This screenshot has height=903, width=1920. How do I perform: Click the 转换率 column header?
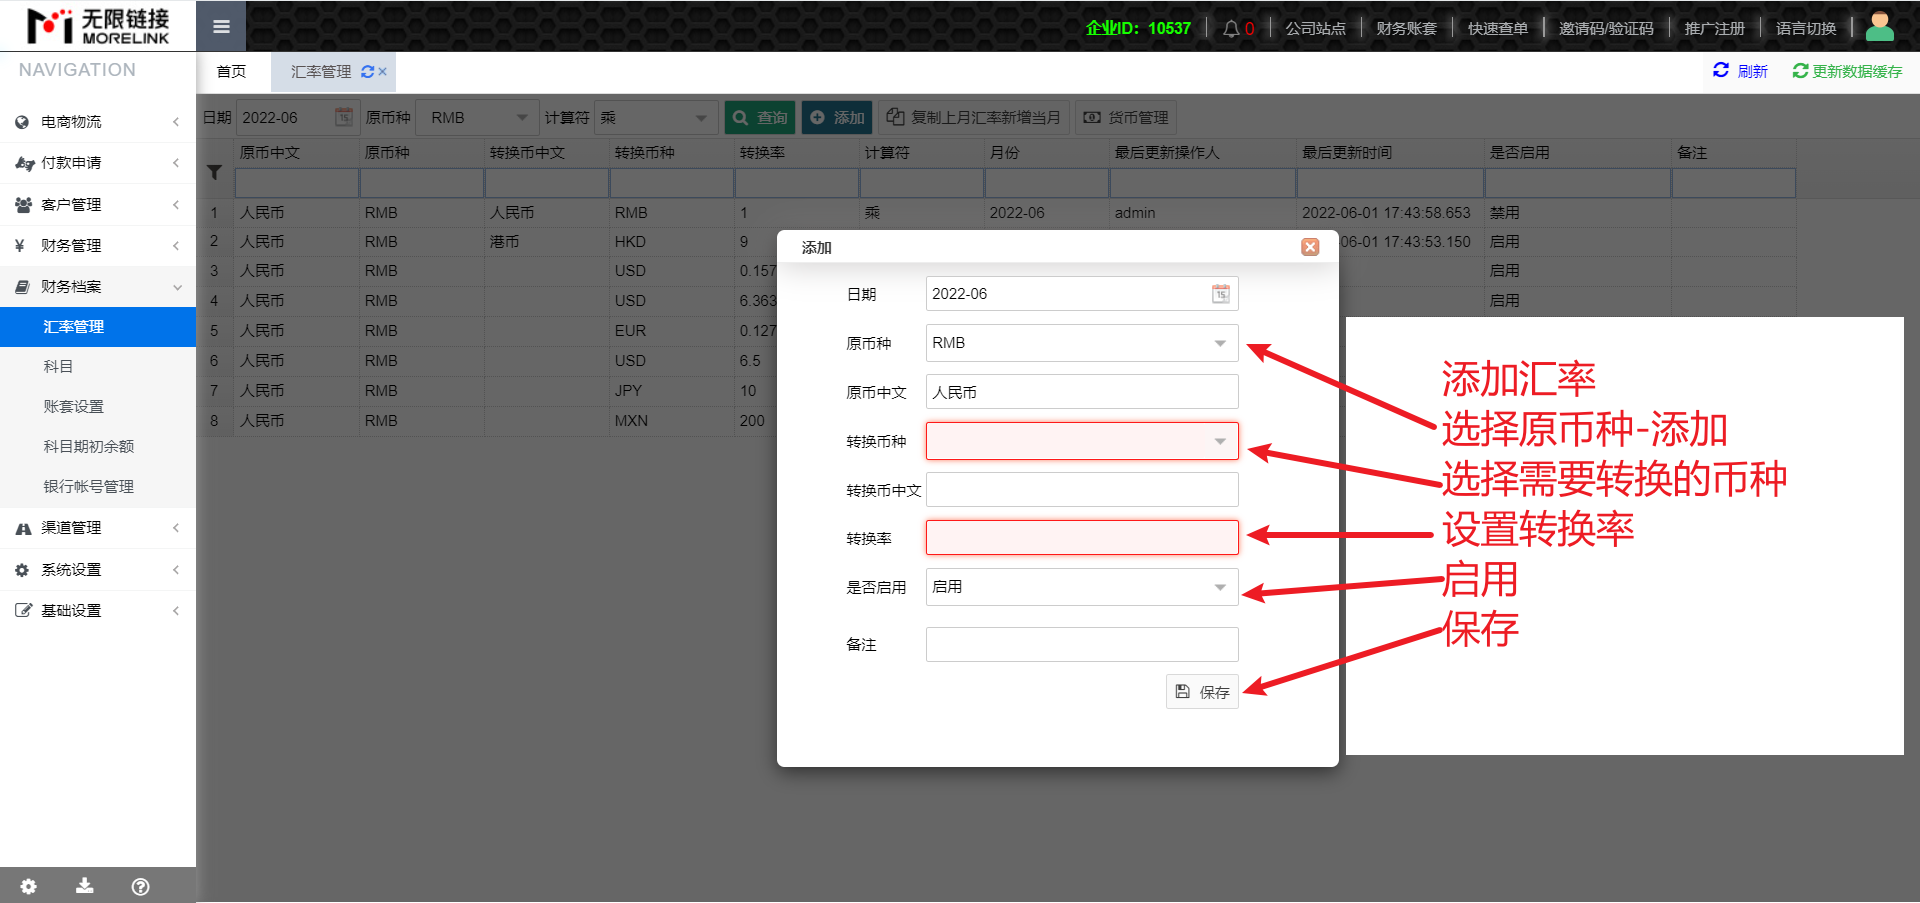pyautogui.click(x=797, y=153)
